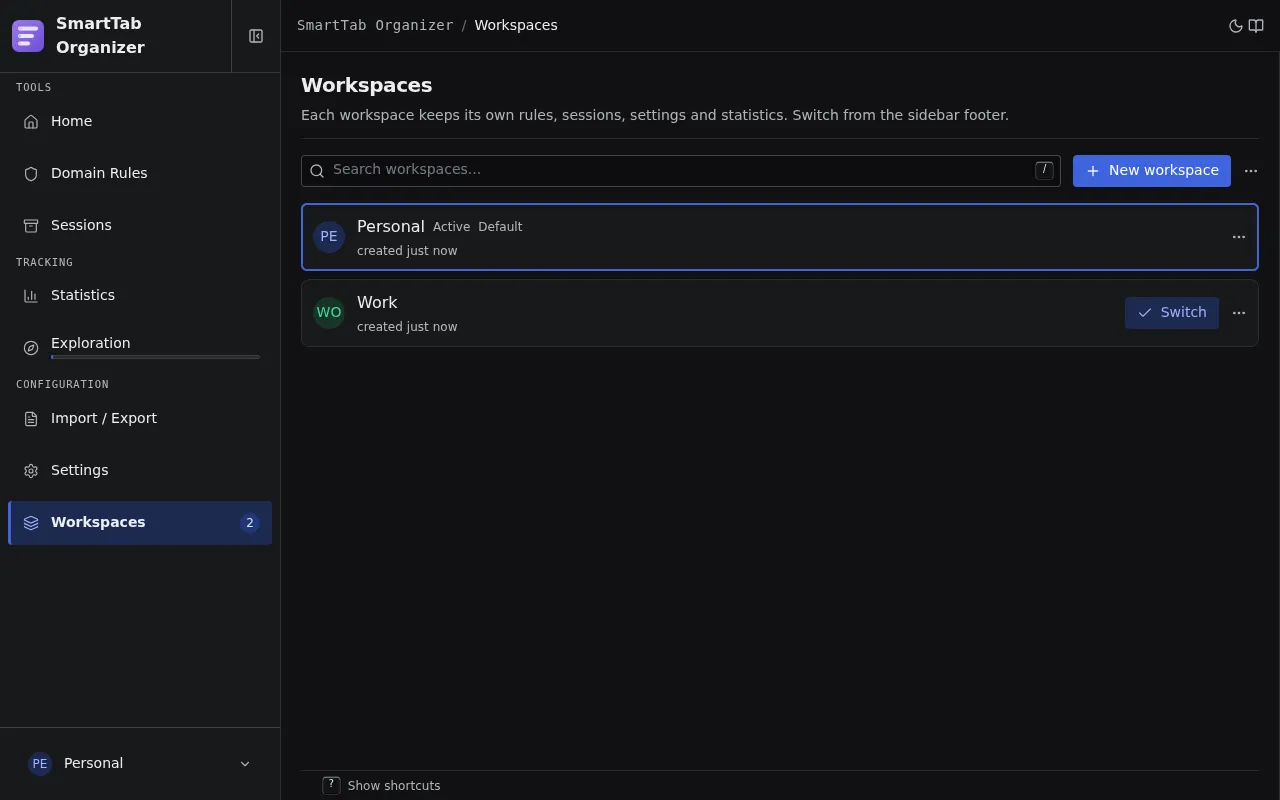The width and height of the screenshot is (1280, 800).
Task: Click the question mark shortcuts key icon
Action: [x=331, y=785]
